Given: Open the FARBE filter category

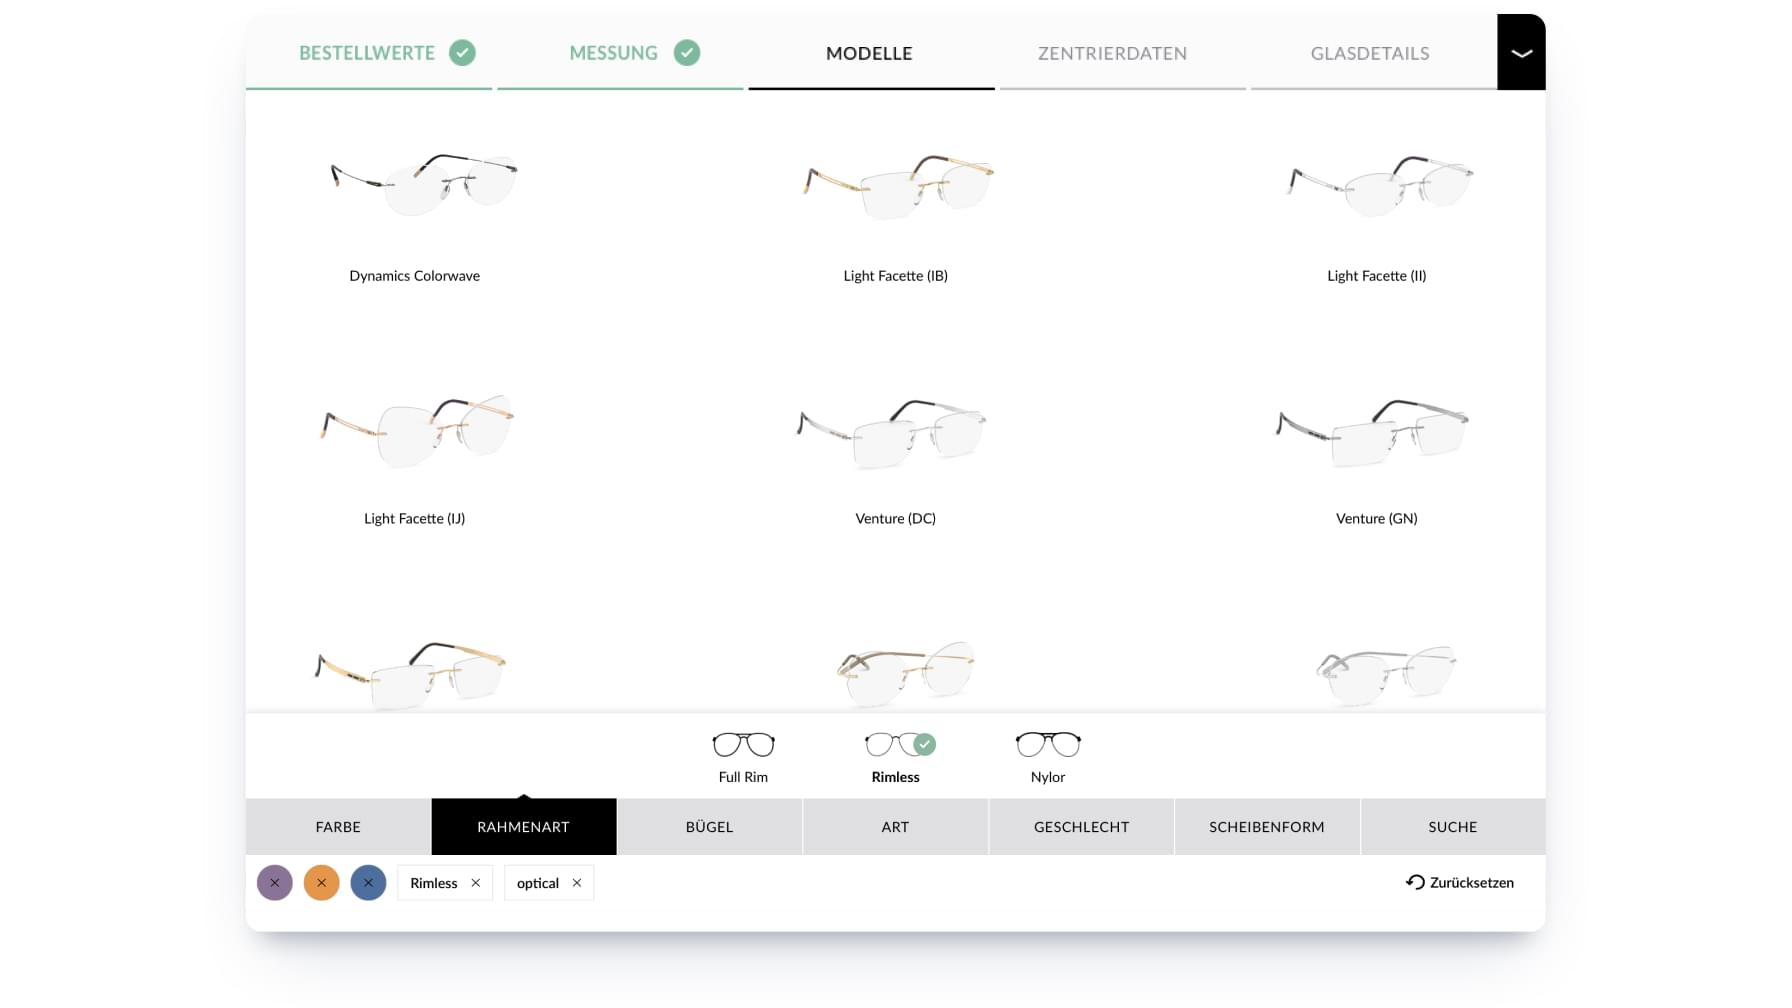Looking at the screenshot, I should point(338,827).
